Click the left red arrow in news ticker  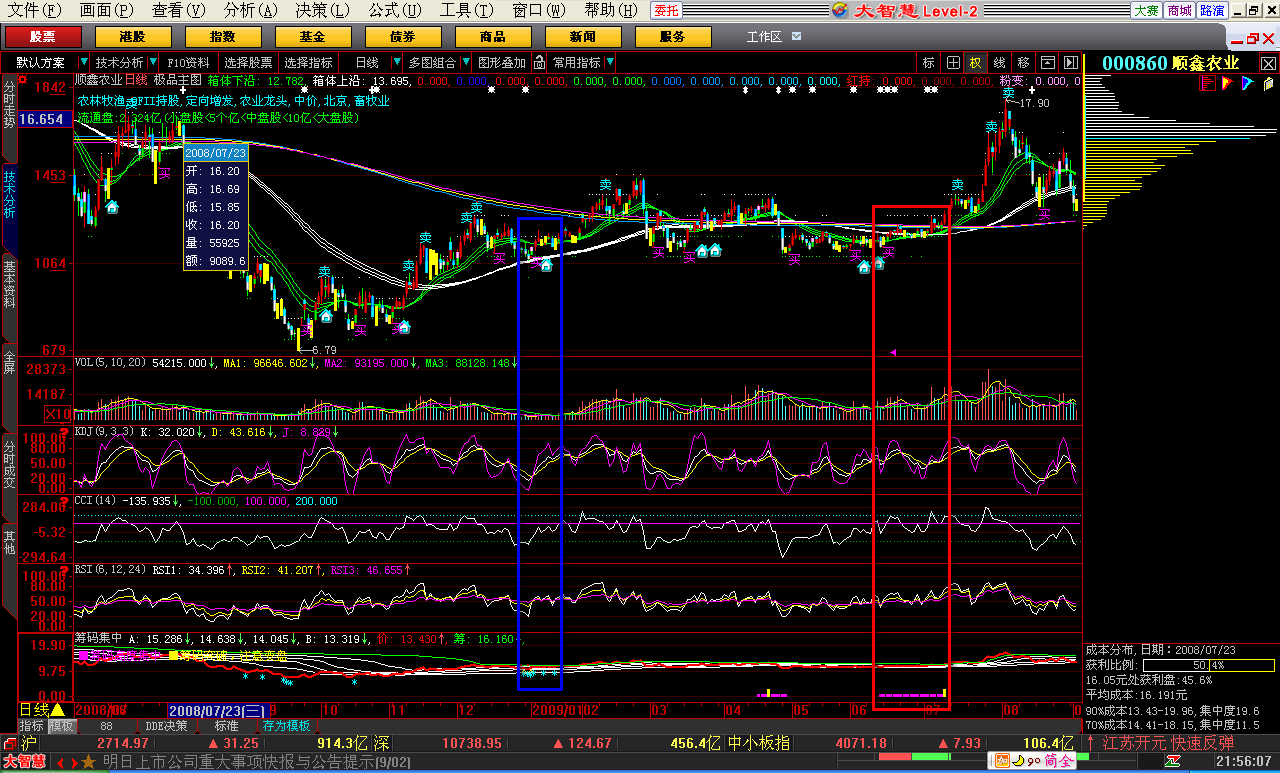click(61, 762)
